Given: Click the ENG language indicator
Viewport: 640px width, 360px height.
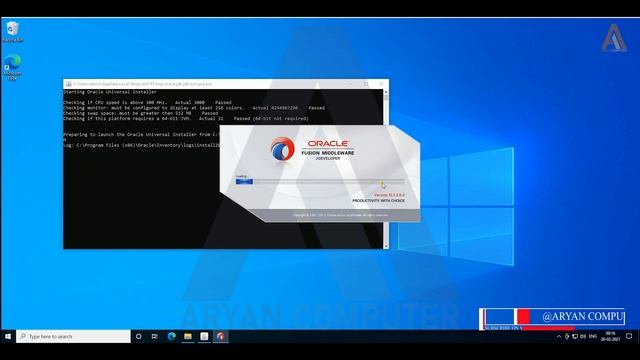Looking at the screenshot, I should (593, 336).
